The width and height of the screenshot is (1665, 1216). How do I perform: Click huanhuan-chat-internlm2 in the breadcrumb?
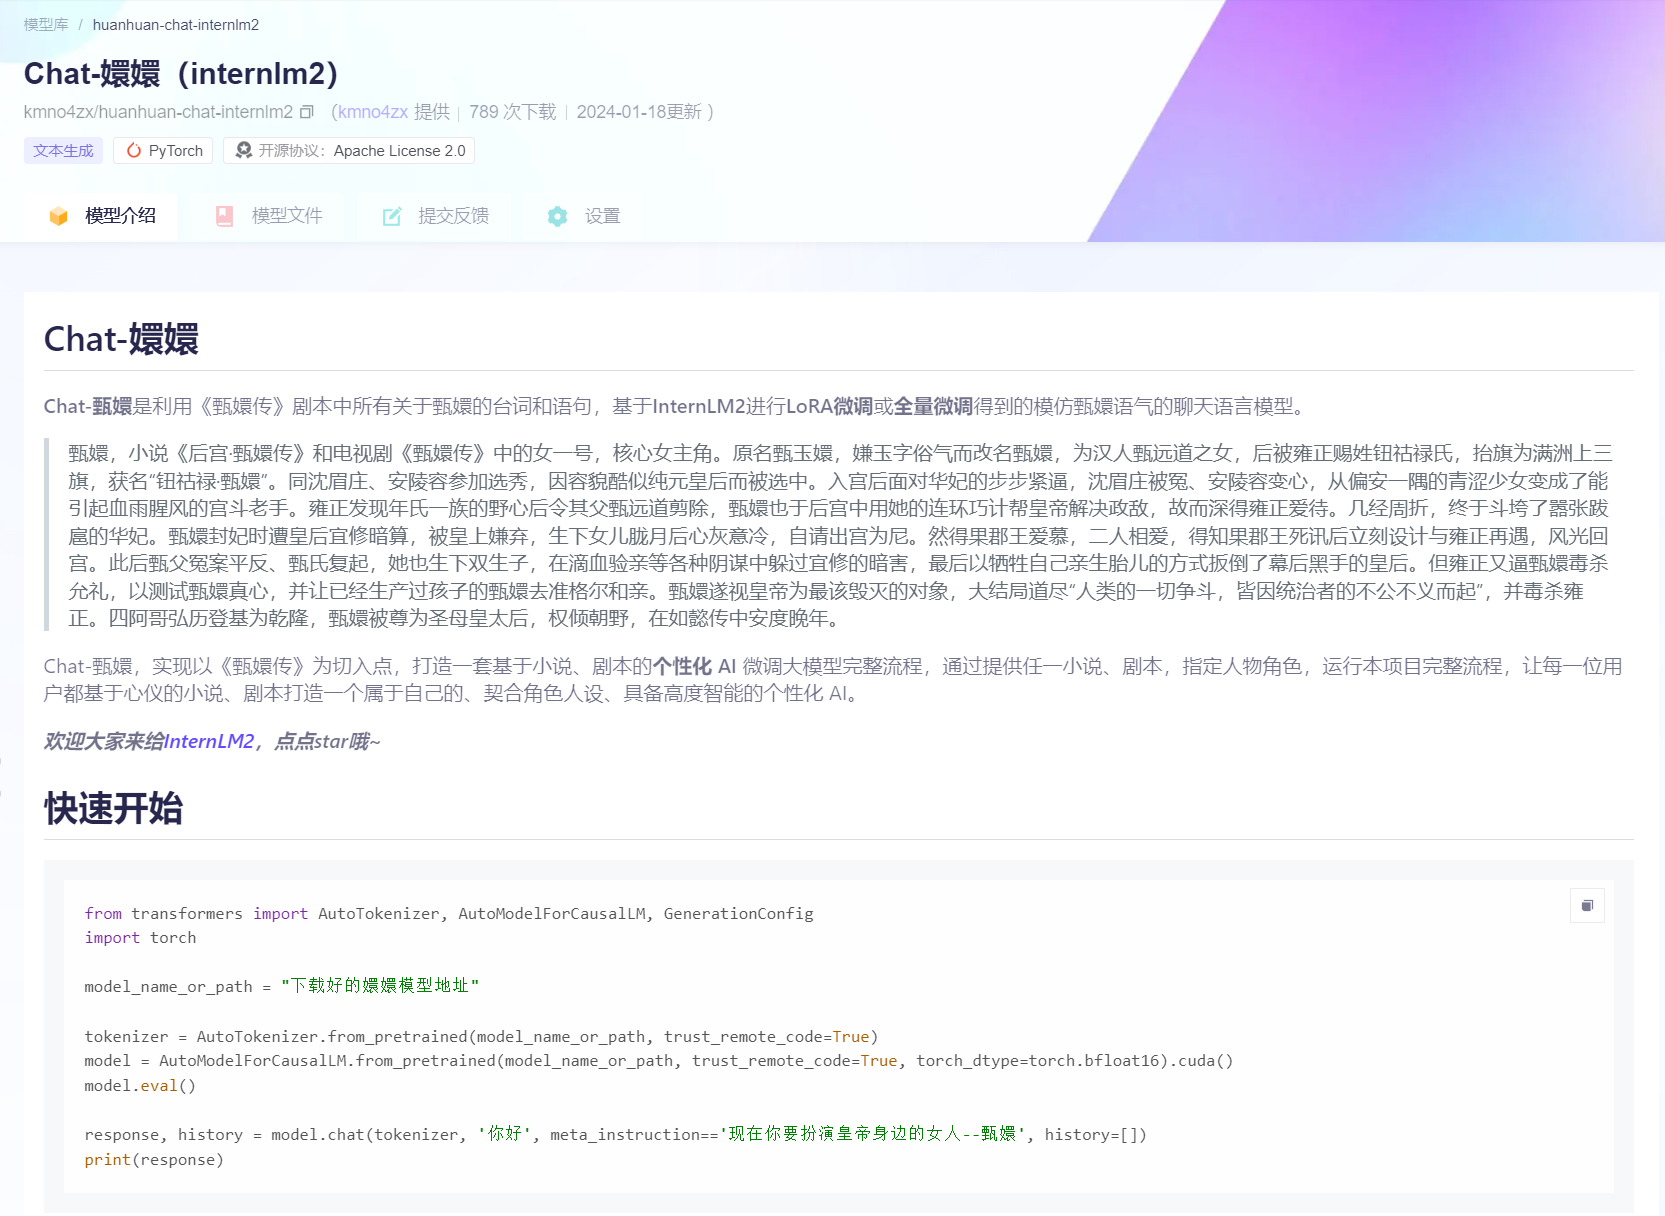(x=176, y=25)
